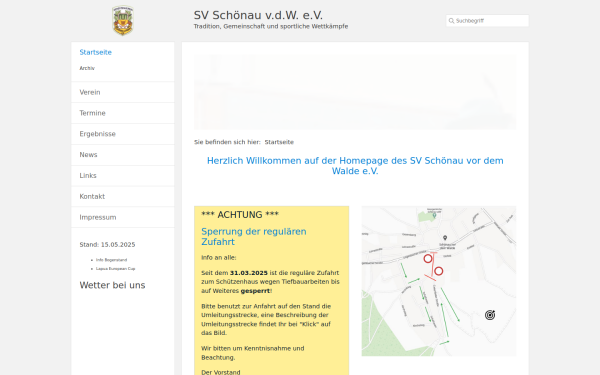Open the Info Bogenstand link

tap(111, 260)
